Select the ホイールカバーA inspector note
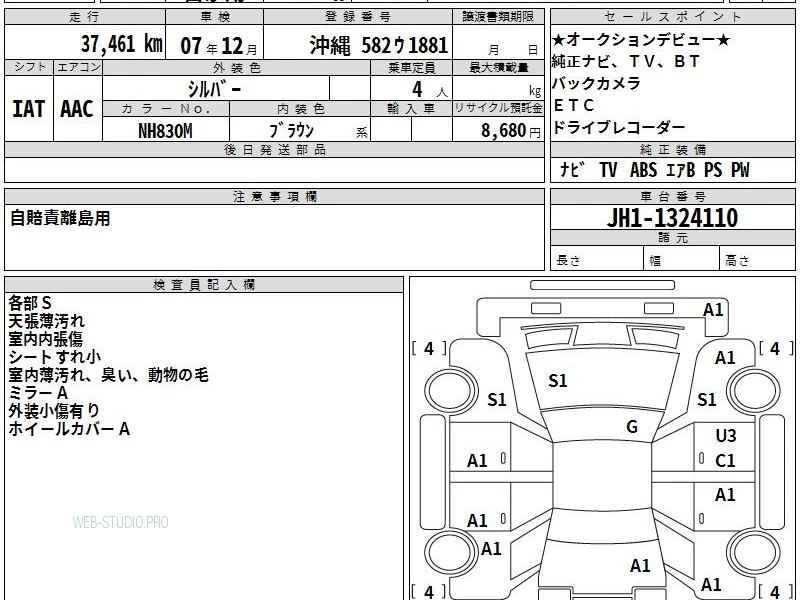 point(69,429)
